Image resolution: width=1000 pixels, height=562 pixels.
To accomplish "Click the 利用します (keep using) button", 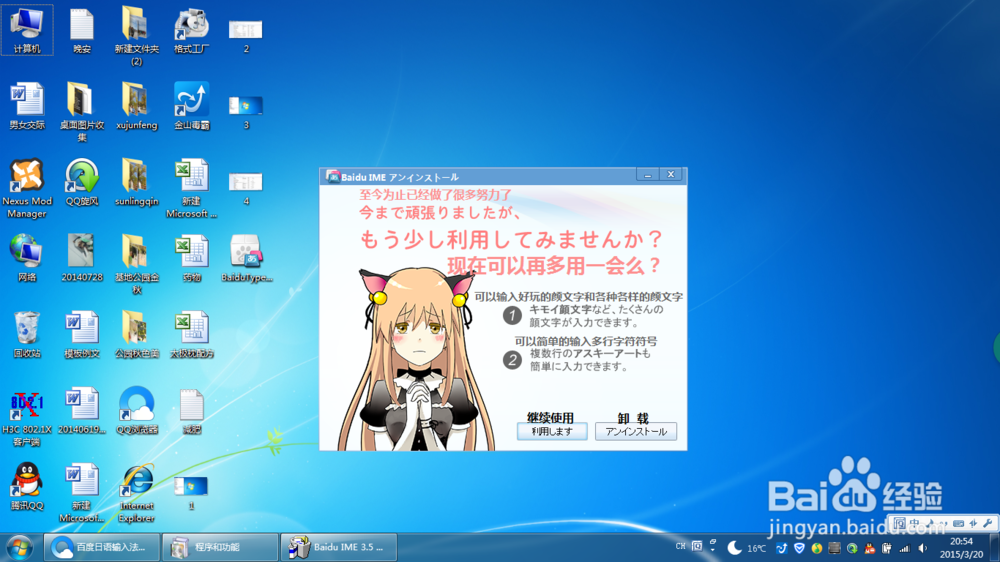I will pos(552,431).
